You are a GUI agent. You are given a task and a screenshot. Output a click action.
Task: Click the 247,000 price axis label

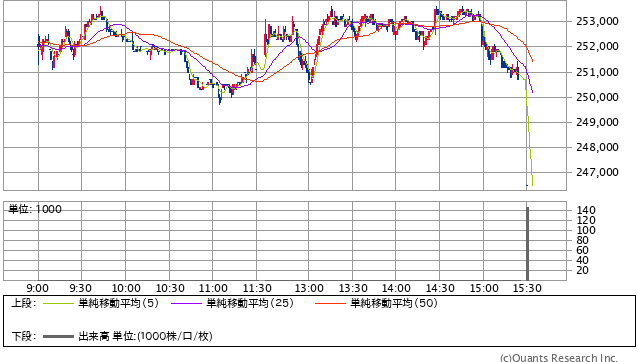pos(597,172)
